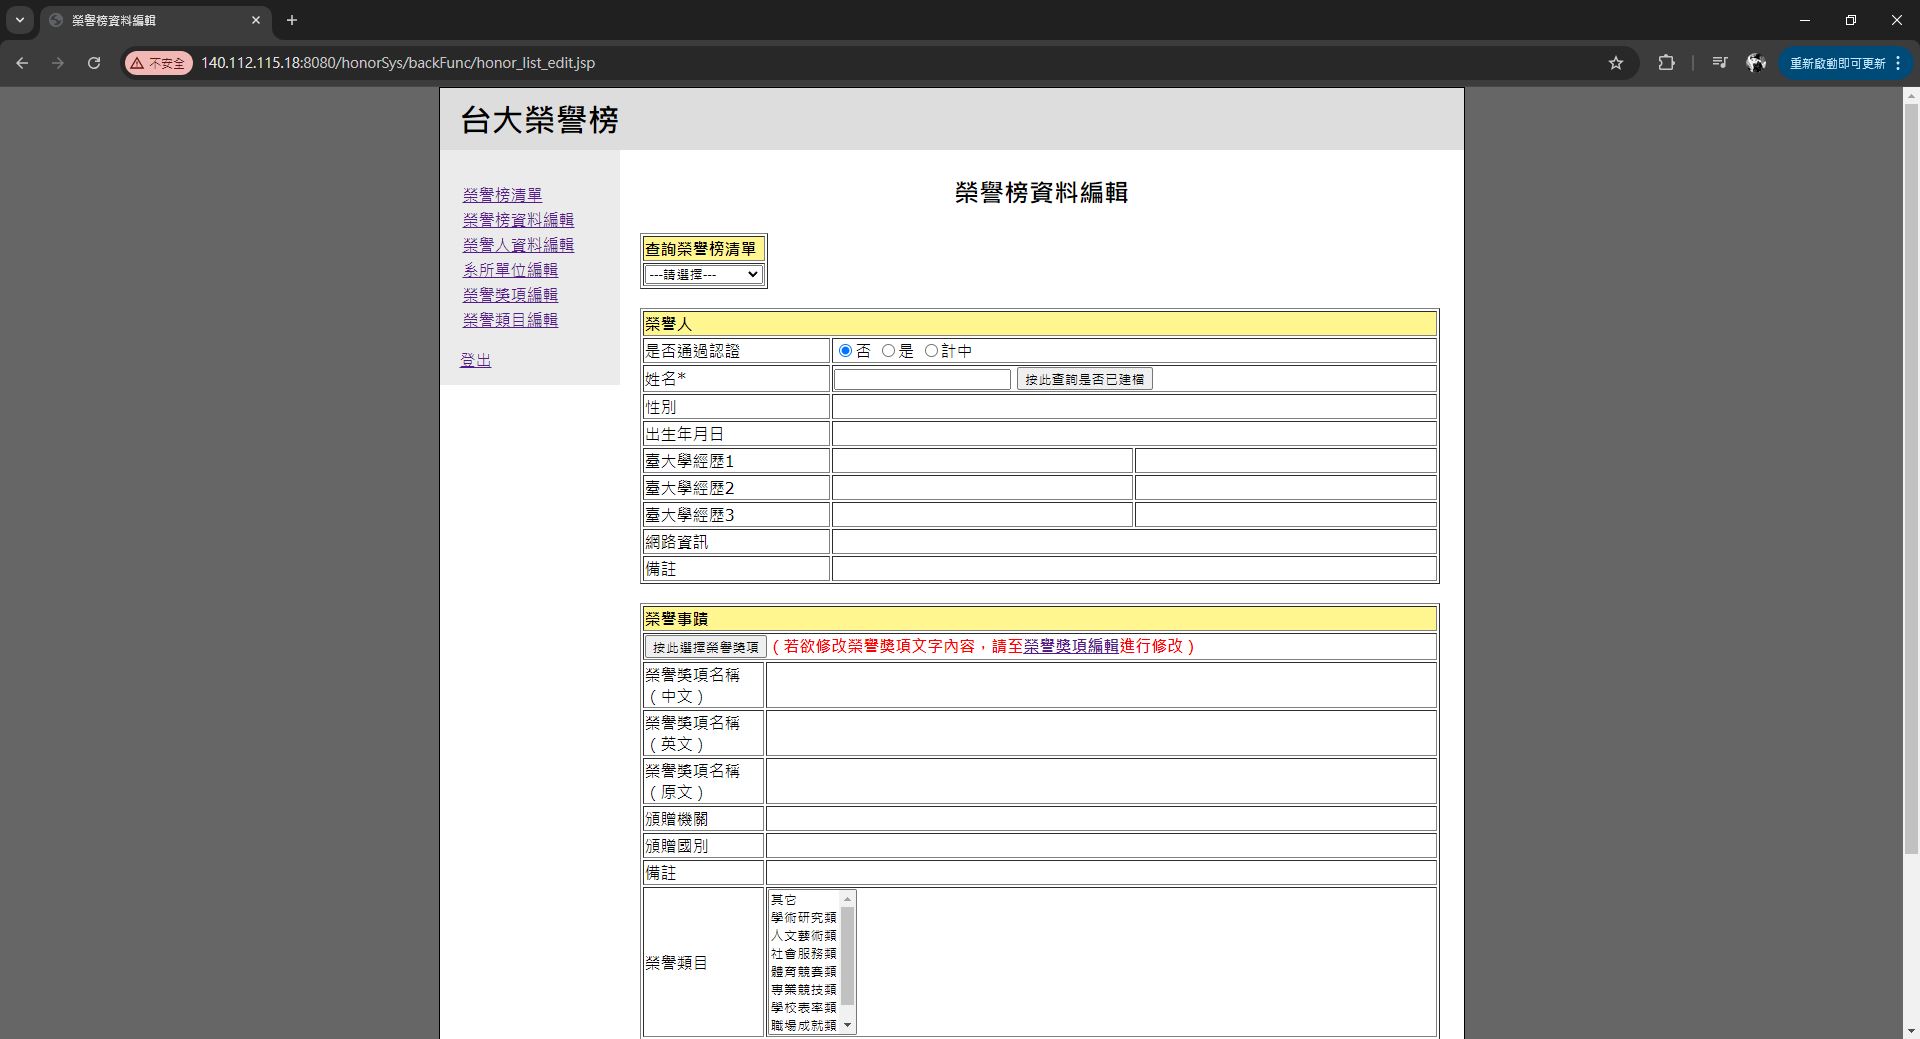Screen dimensions: 1920x1039
Task: Click the 登出 logout link
Action: click(476, 360)
